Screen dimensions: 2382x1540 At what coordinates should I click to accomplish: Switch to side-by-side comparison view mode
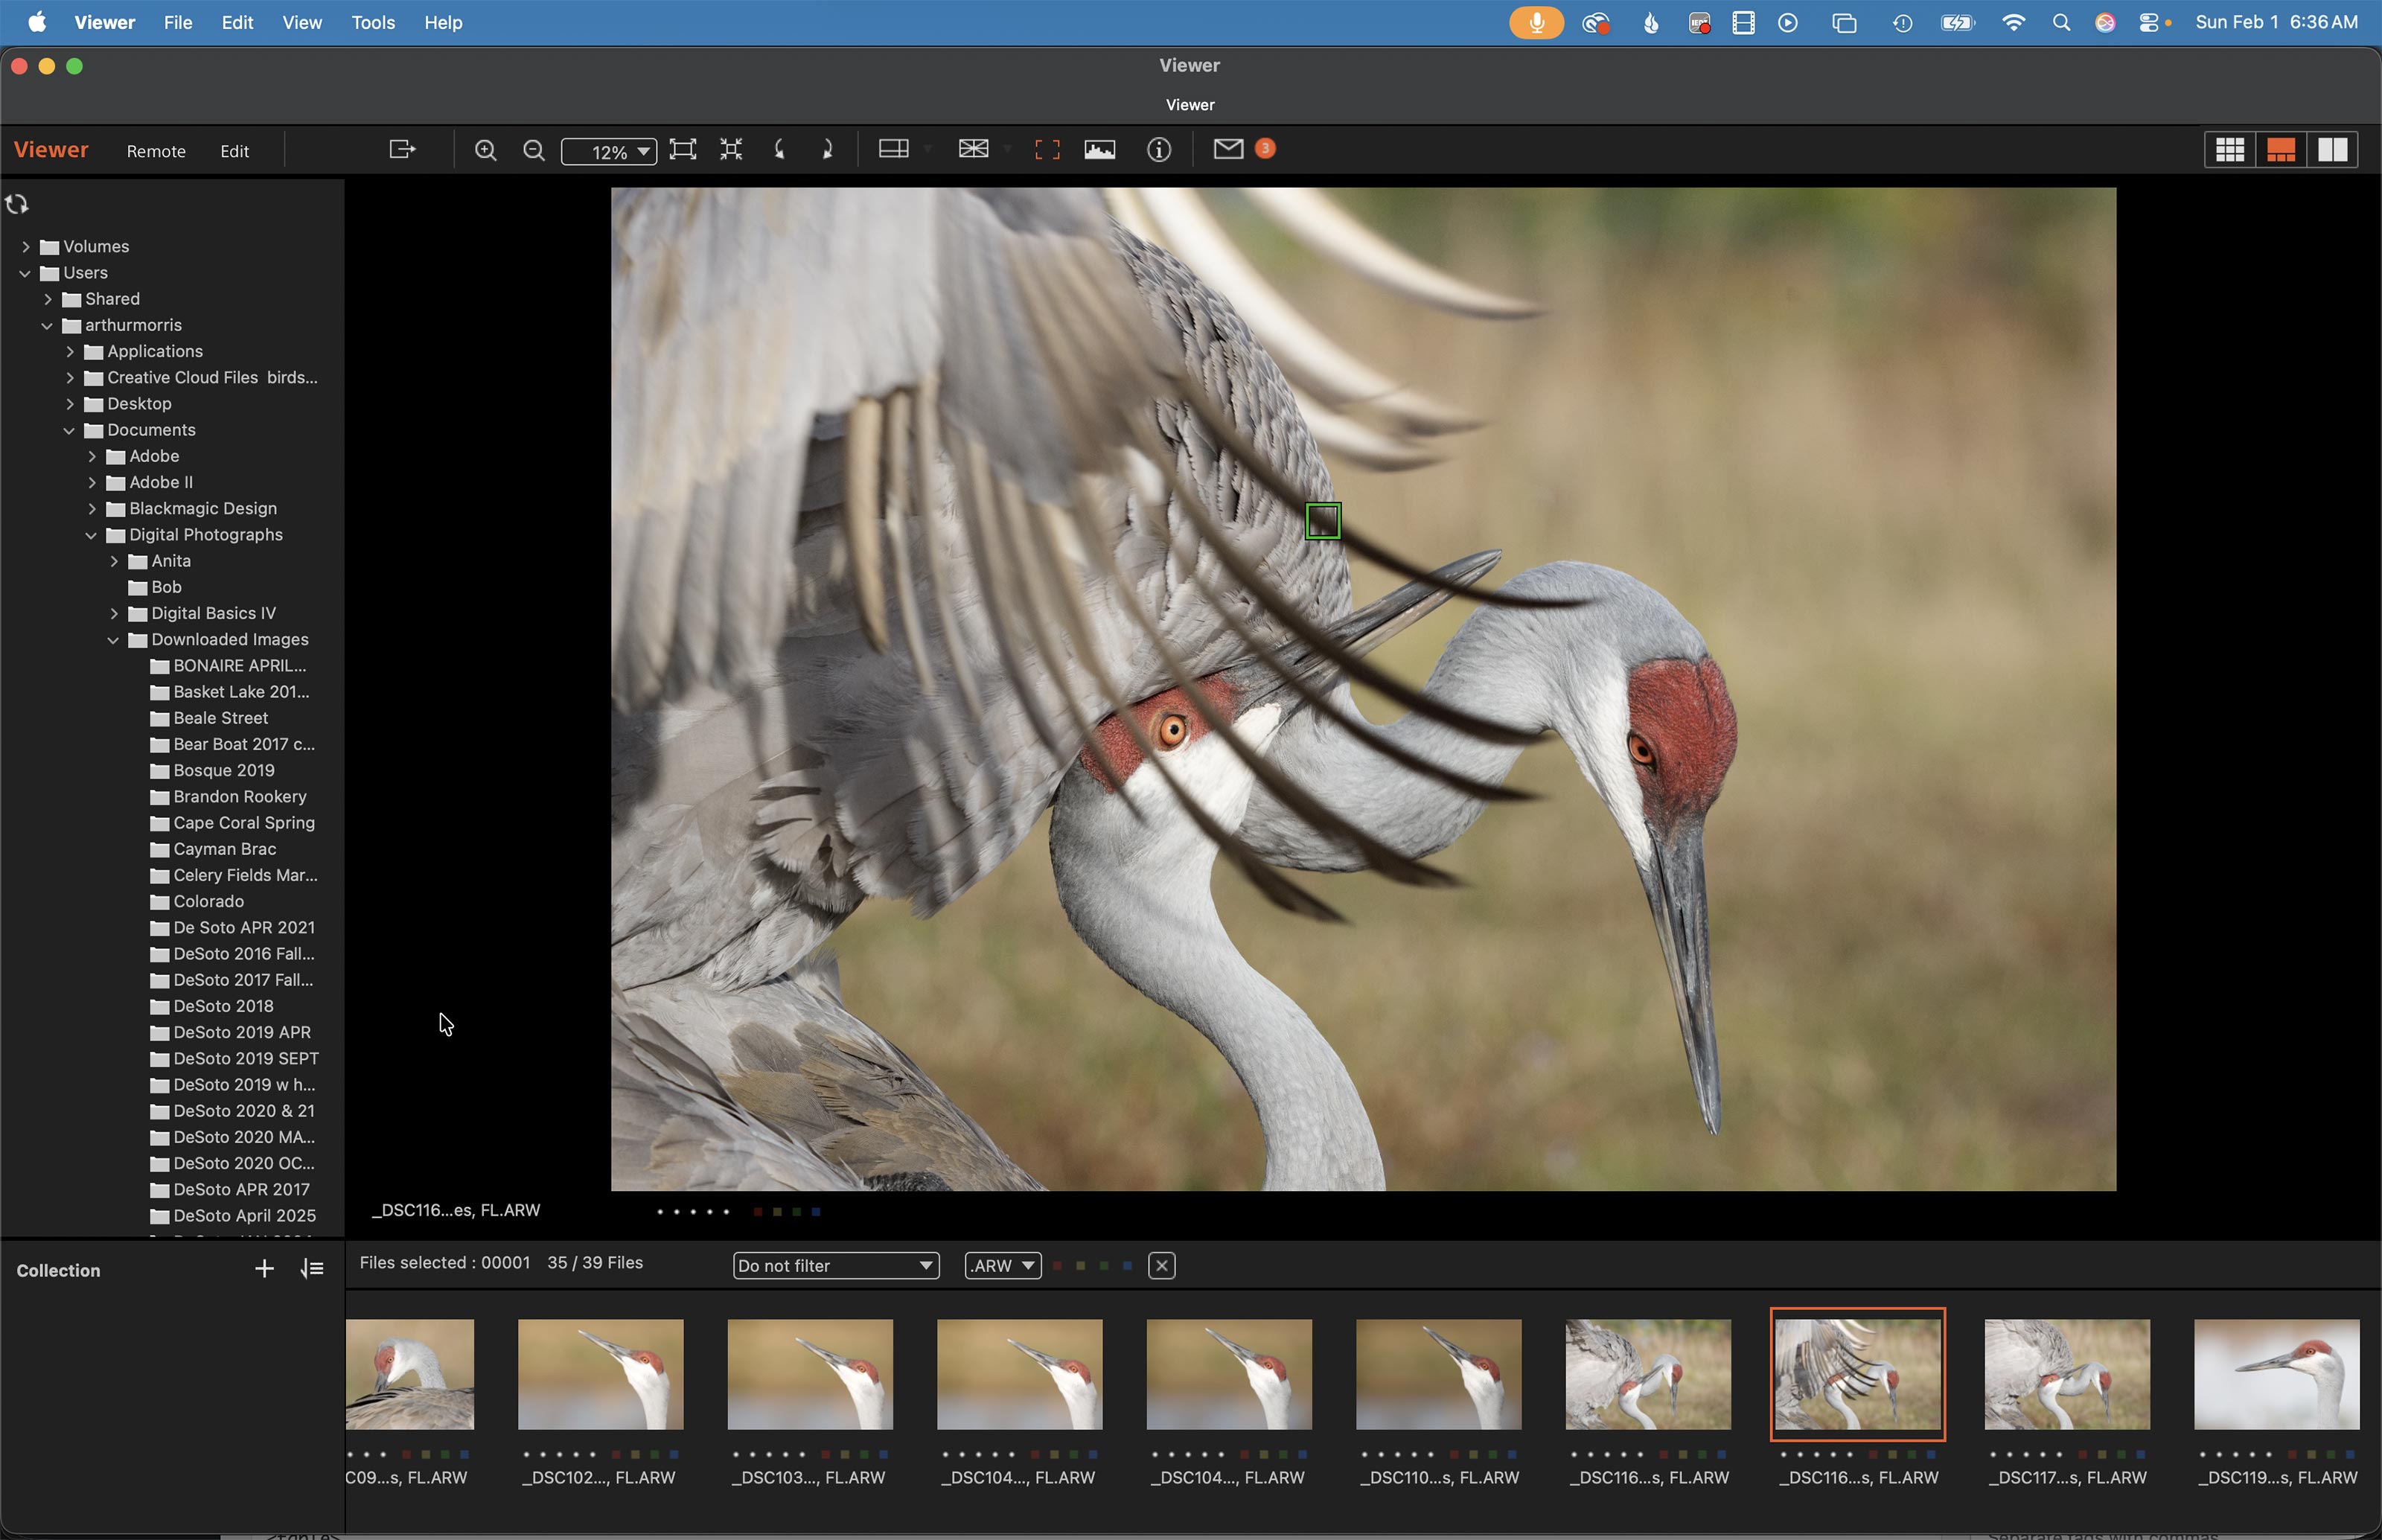[x=2333, y=150]
